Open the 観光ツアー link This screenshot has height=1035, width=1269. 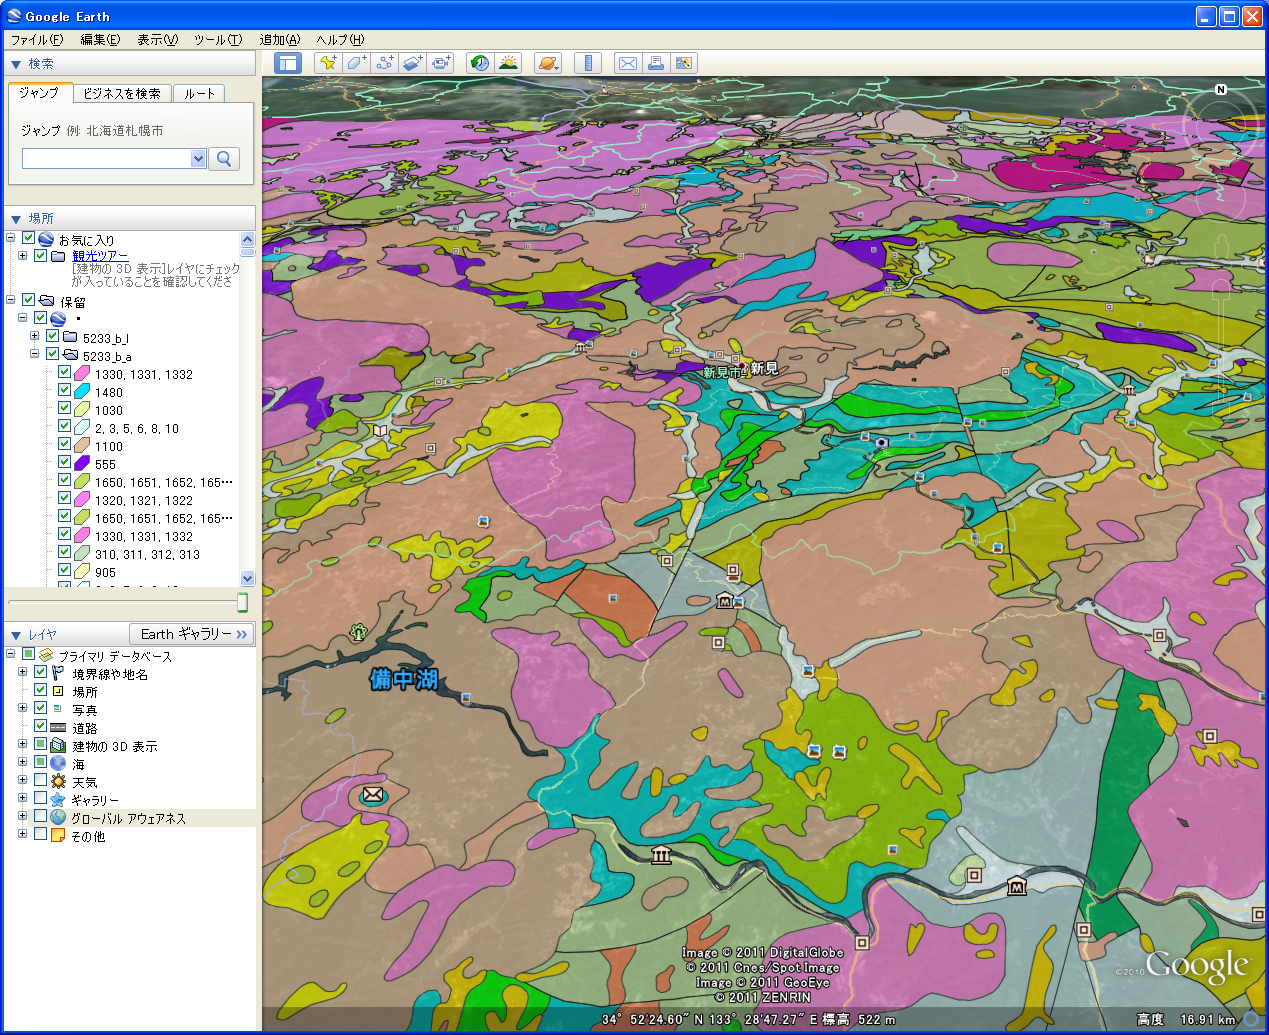pyautogui.click(x=100, y=256)
